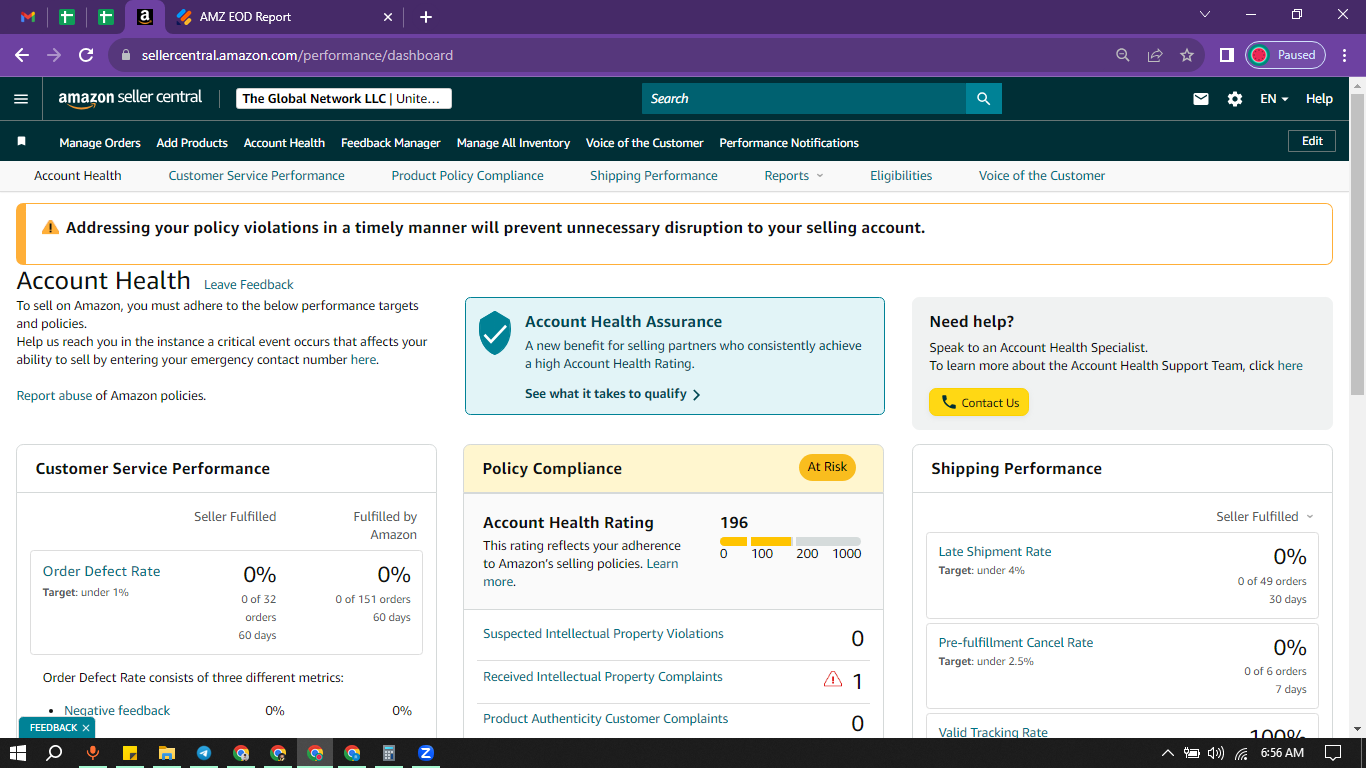
Task: Expand the Reports dropdown menu
Action: point(794,176)
